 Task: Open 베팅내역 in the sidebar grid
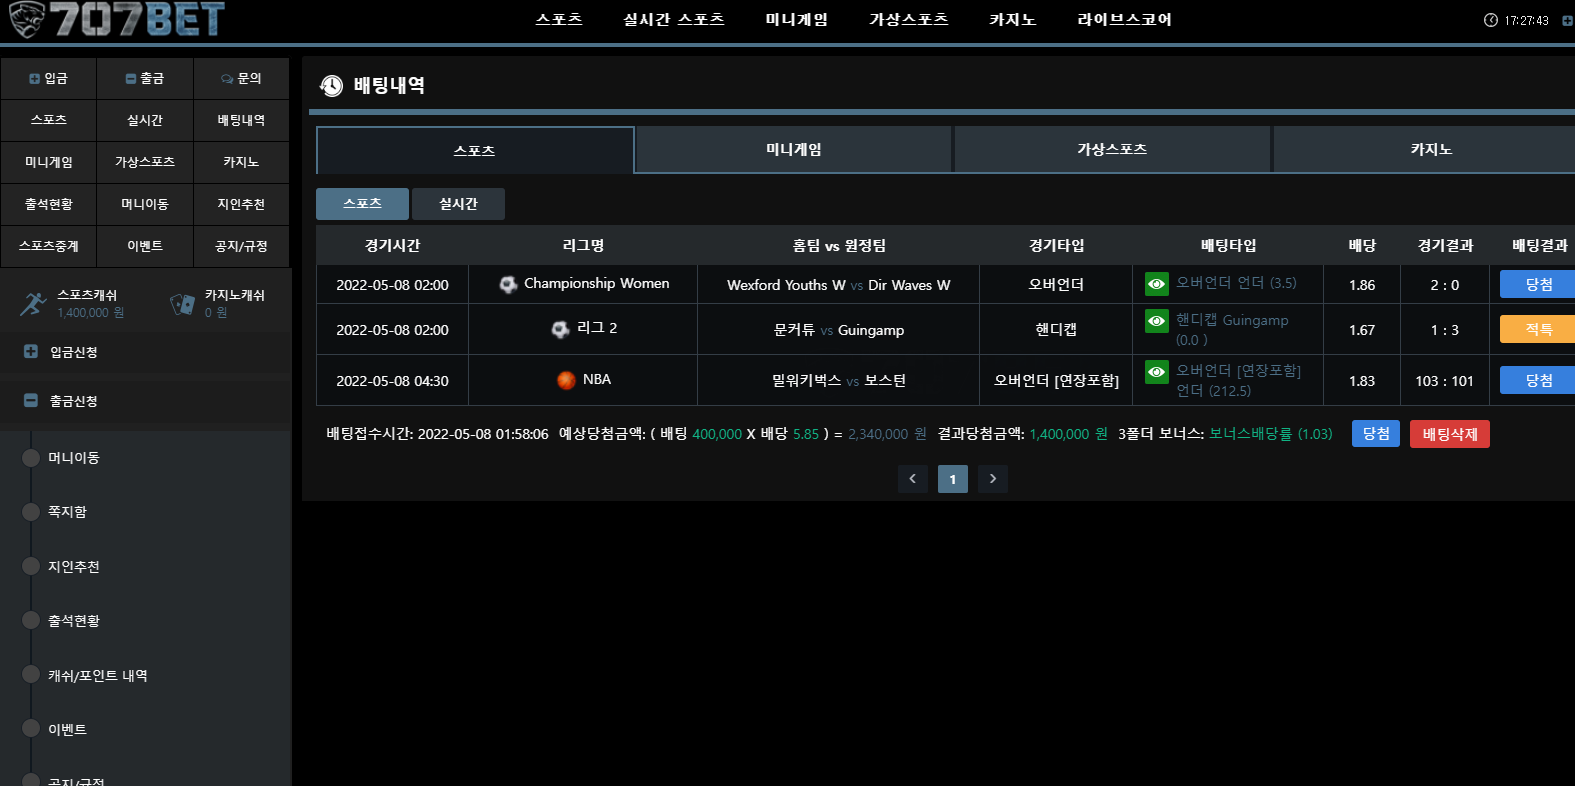tap(241, 120)
